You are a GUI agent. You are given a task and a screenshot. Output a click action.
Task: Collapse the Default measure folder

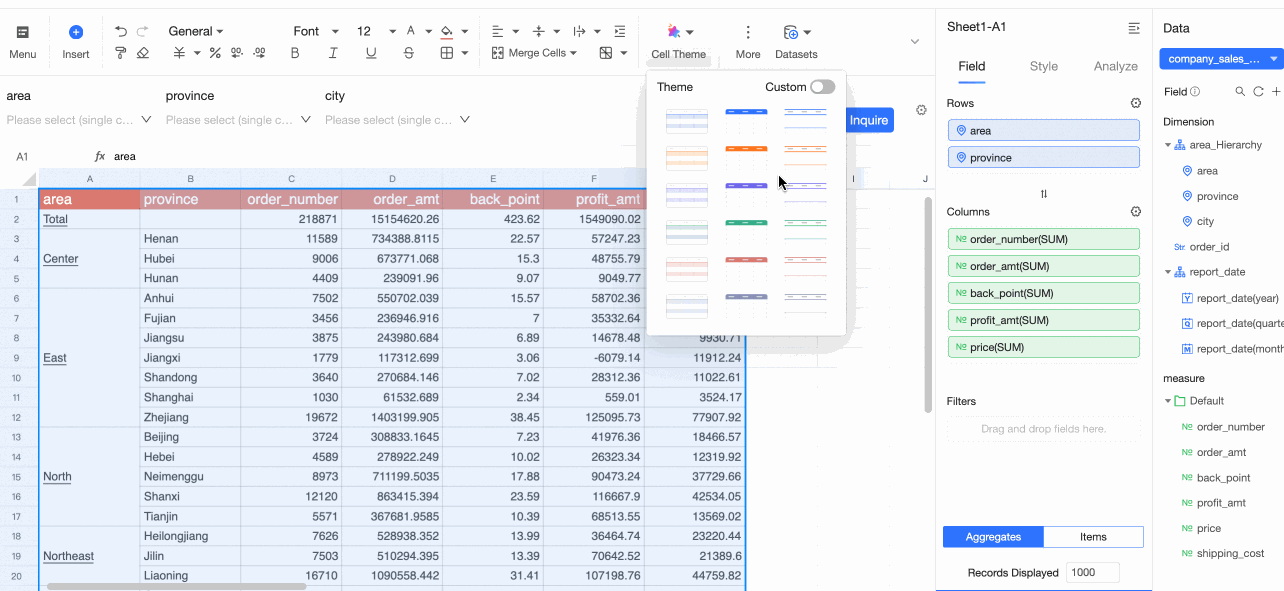pyautogui.click(x=1168, y=401)
